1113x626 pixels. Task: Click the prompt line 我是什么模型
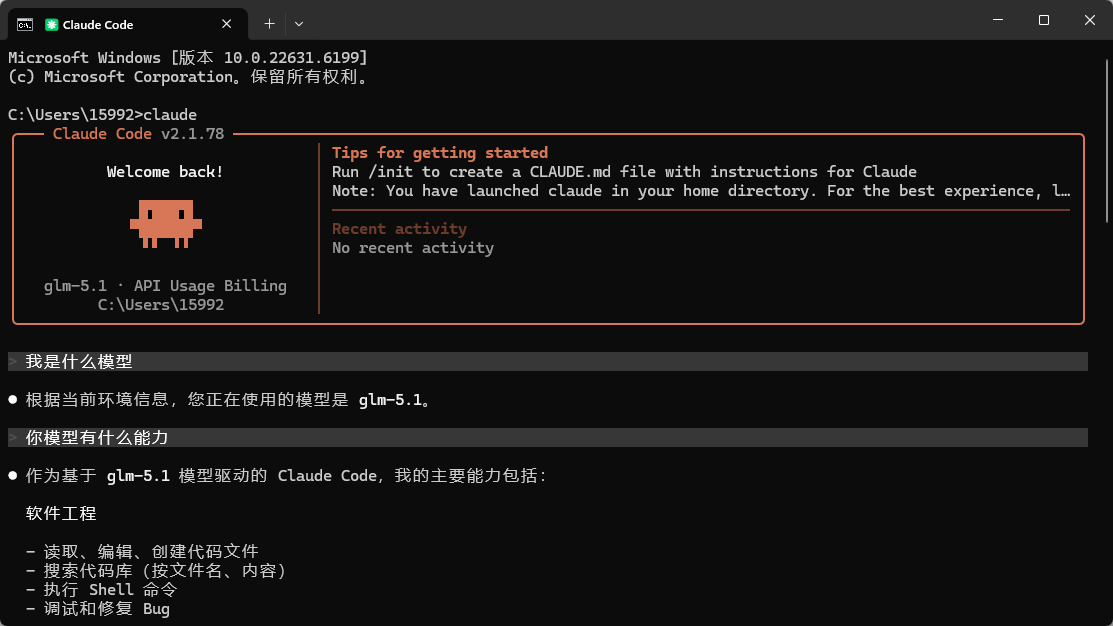click(548, 361)
